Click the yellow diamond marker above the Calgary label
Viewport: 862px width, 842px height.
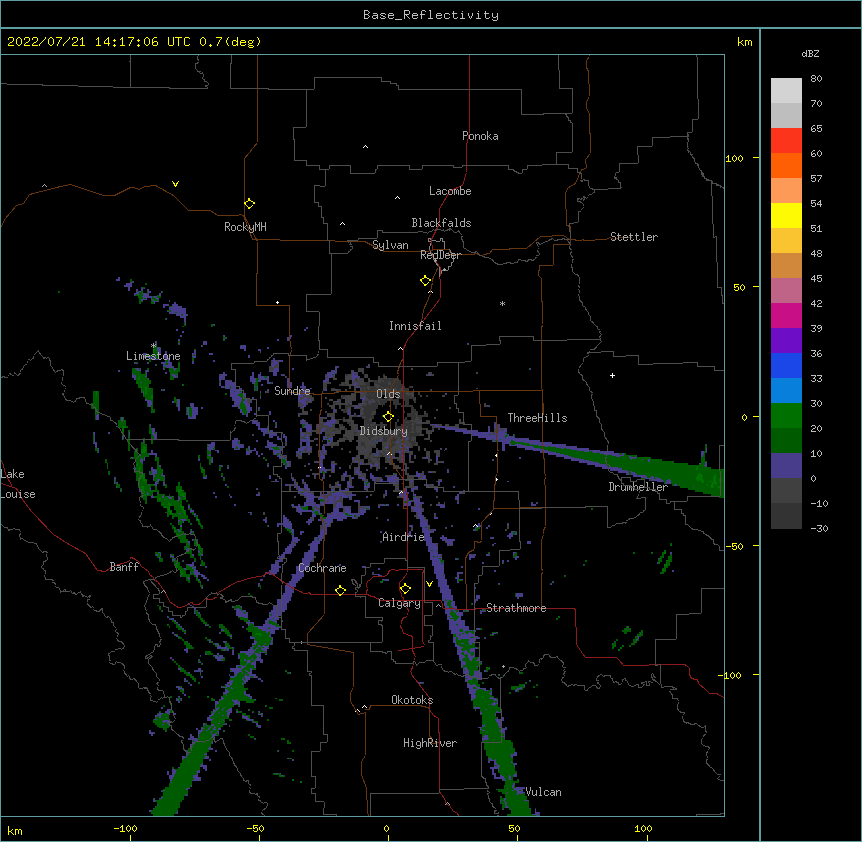405,589
